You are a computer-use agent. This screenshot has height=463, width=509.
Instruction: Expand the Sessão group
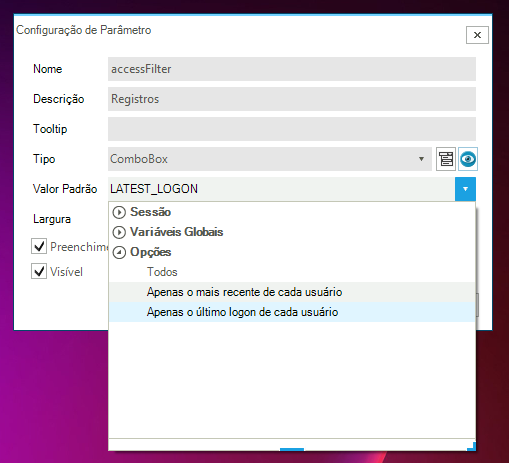[119, 212]
